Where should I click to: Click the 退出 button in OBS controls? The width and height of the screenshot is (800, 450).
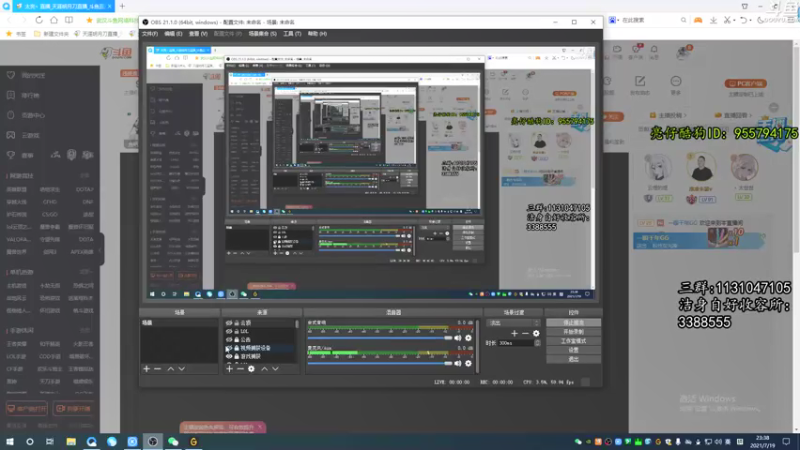[x=573, y=359]
